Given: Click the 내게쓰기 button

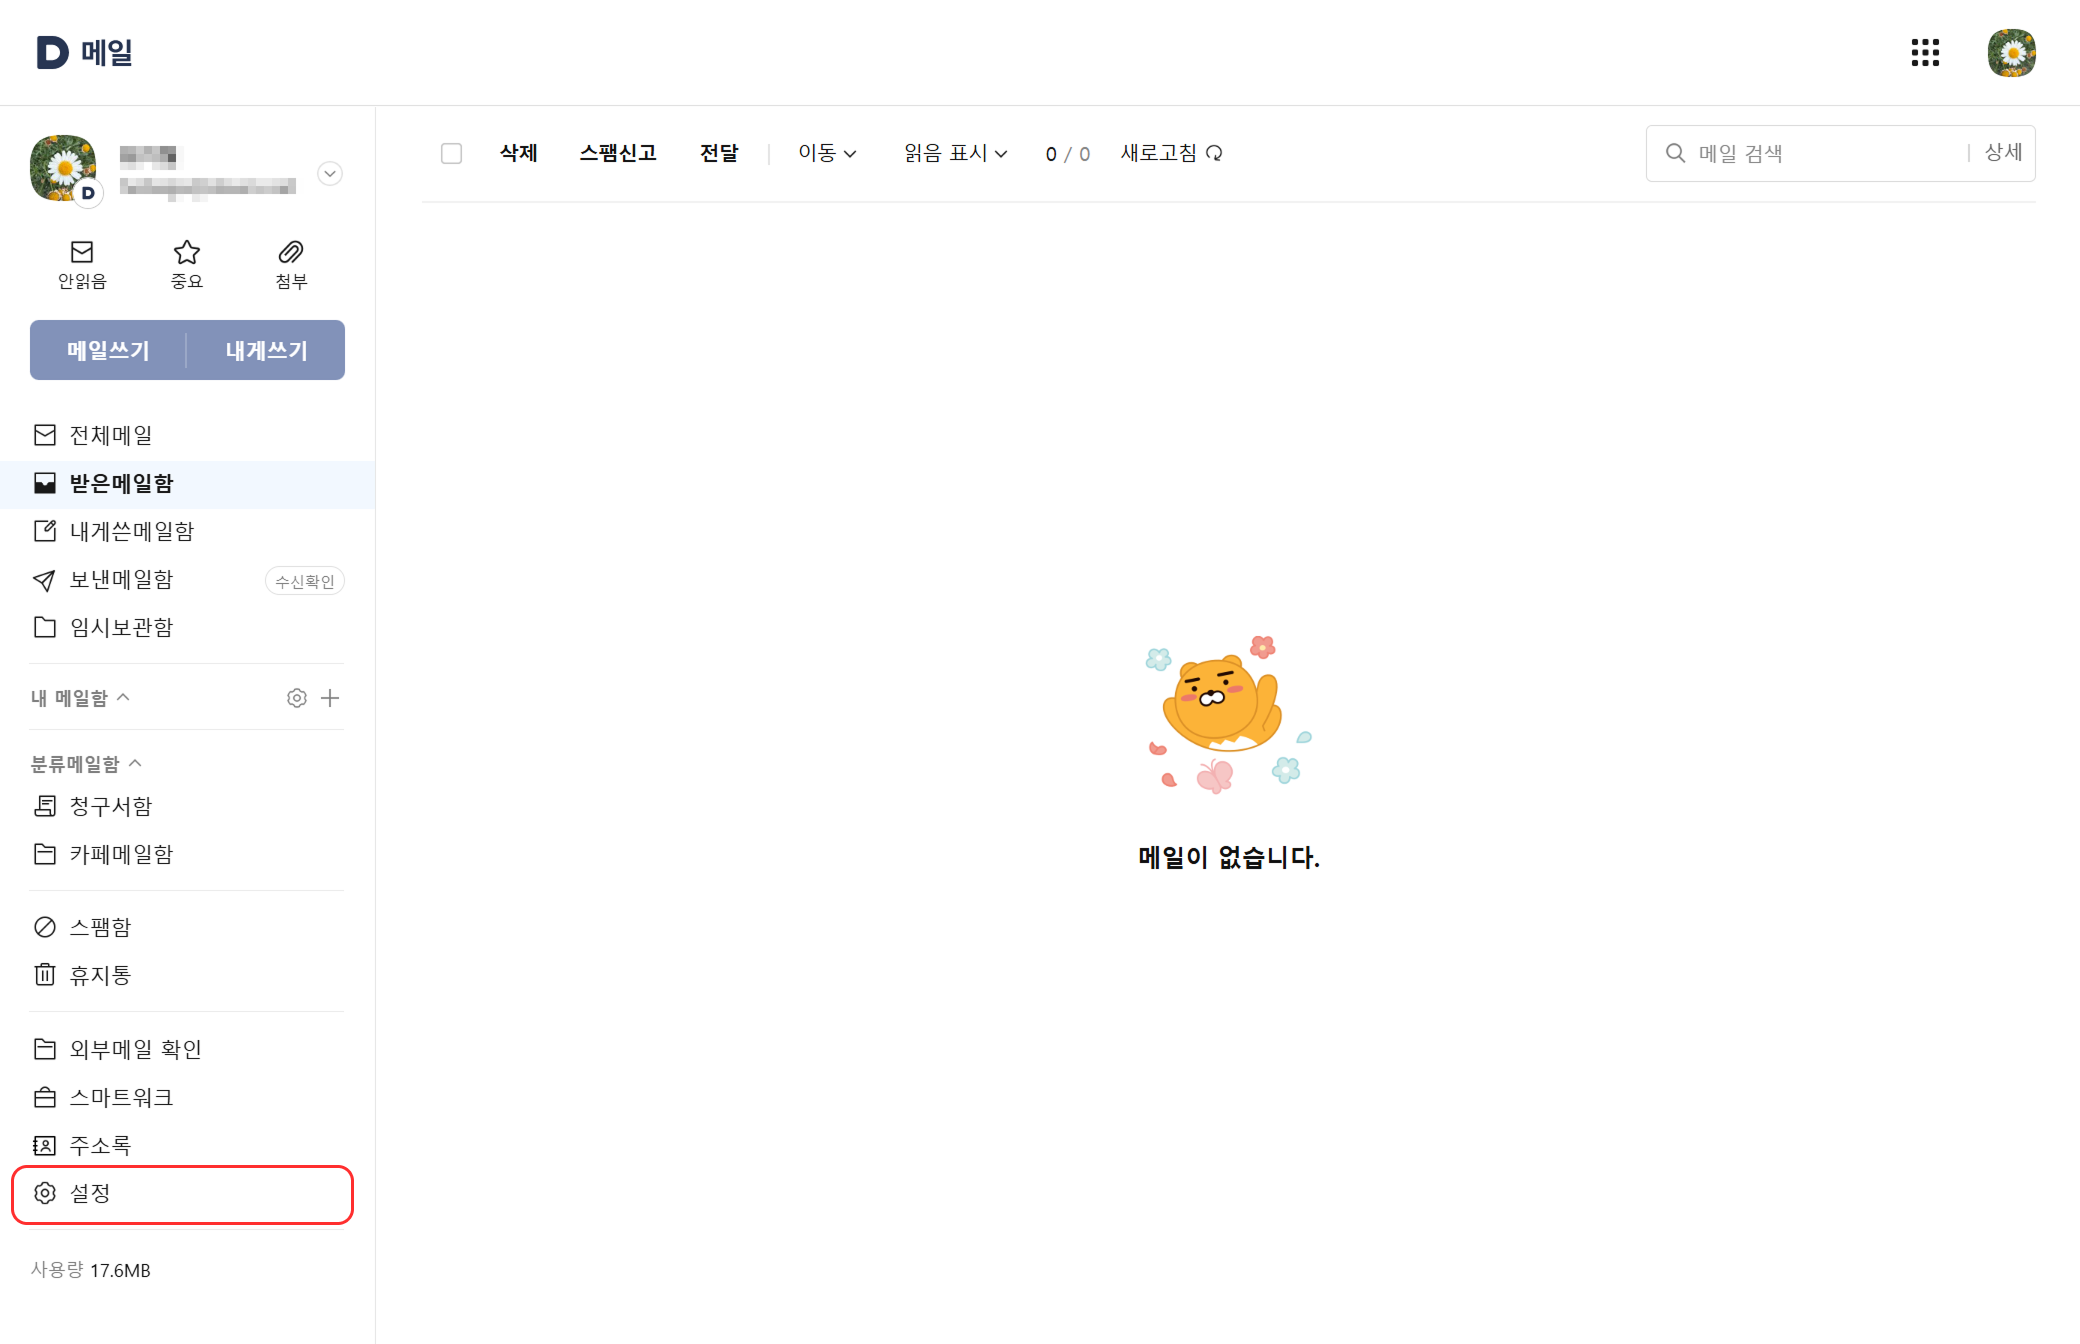Looking at the screenshot, I should pos(266,350).
